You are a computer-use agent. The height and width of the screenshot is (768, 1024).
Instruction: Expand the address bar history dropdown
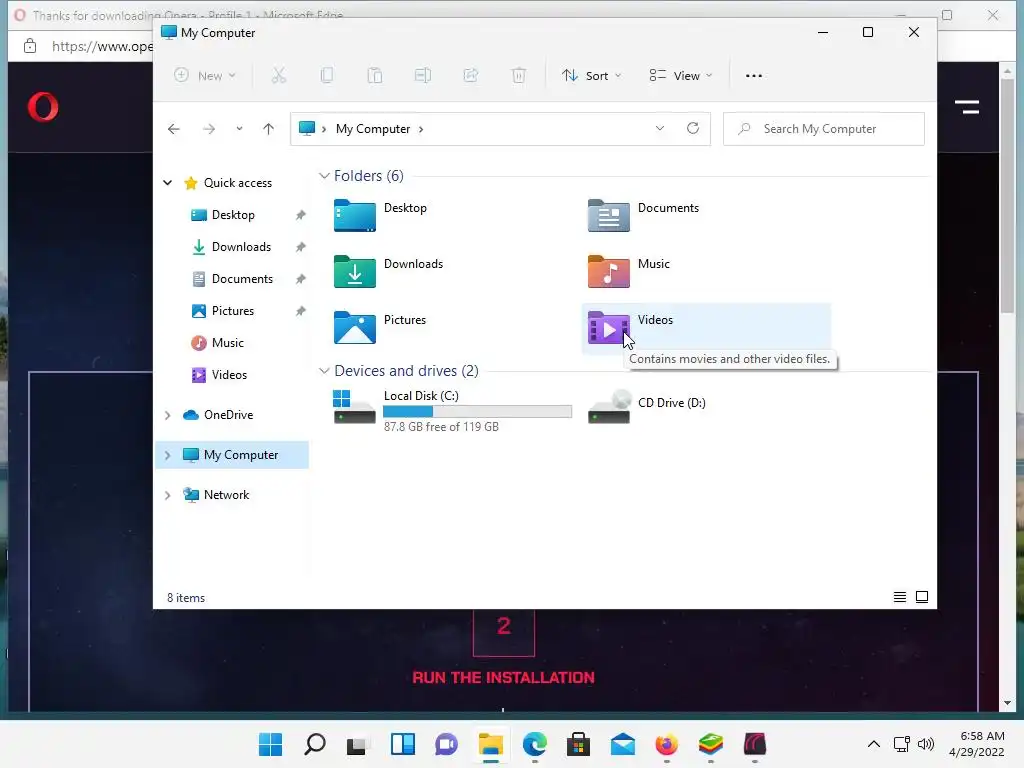660,129
